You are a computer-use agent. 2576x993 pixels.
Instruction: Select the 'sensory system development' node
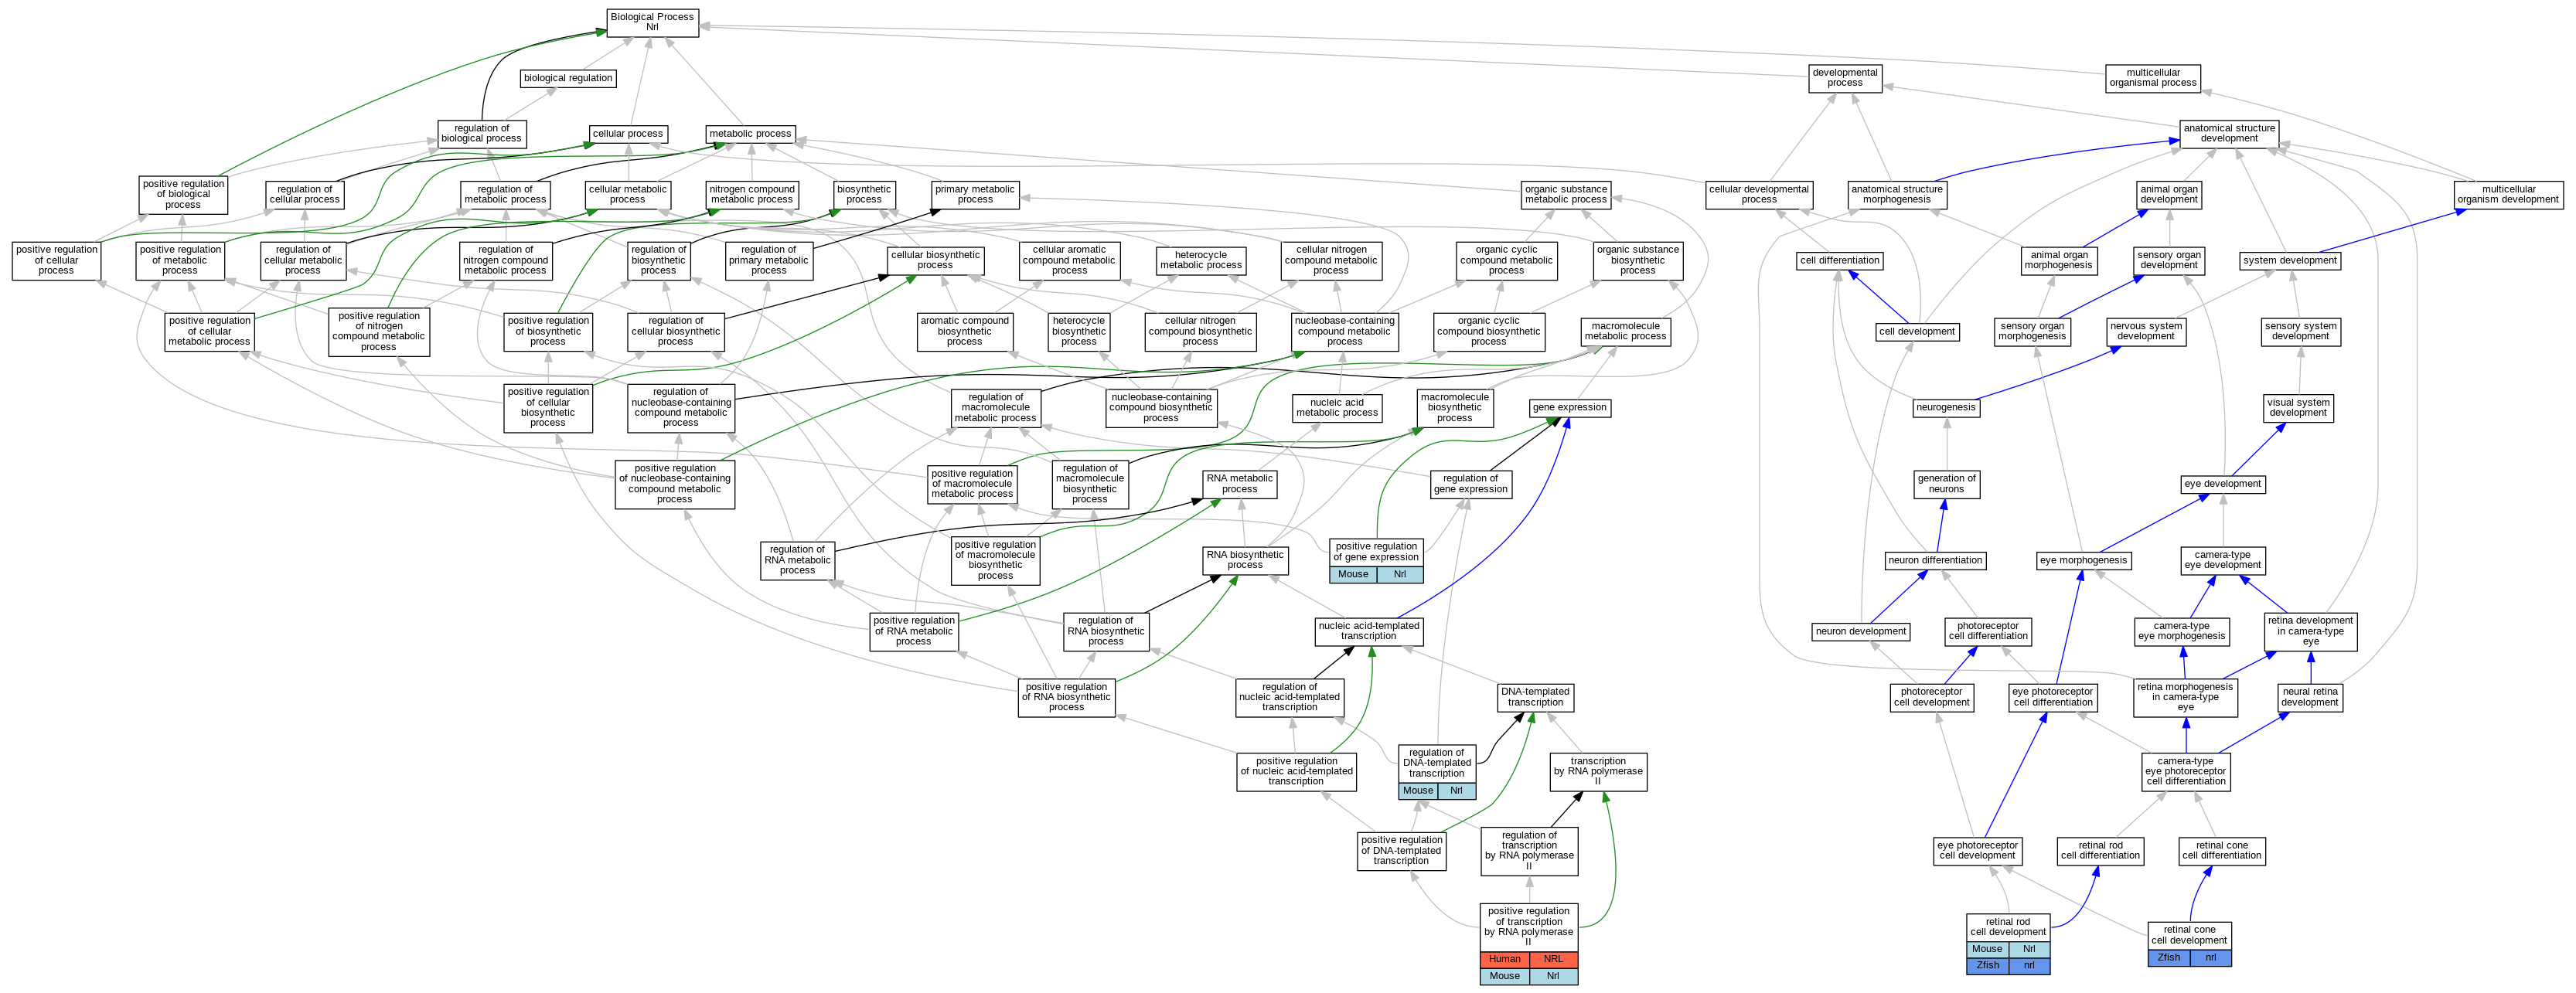[x=2300, y=332]
